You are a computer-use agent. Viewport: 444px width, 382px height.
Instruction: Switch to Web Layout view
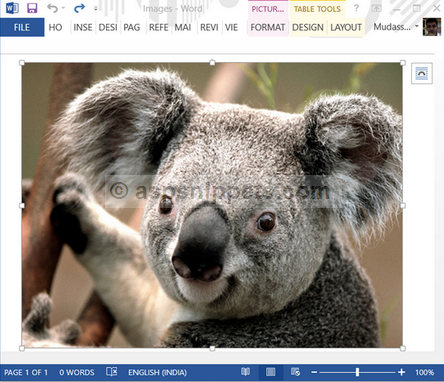[295, 372]
